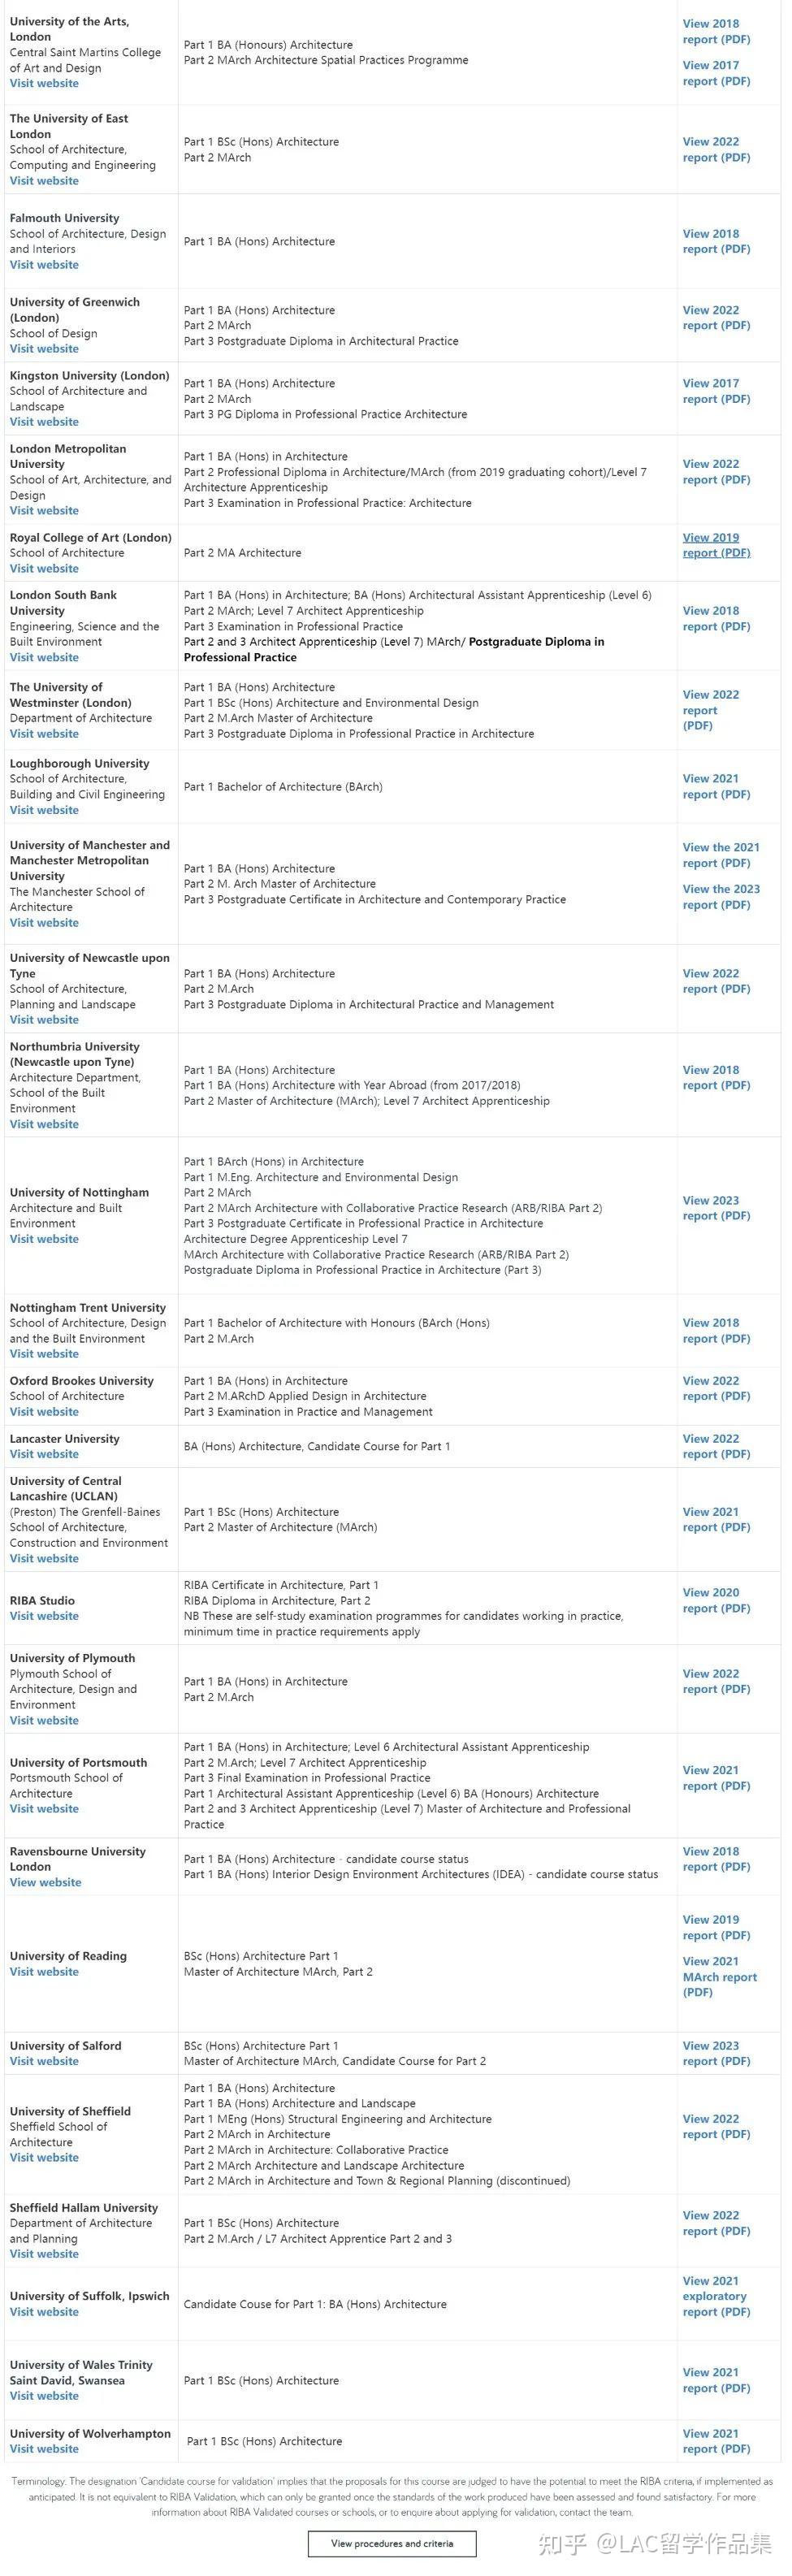This screenshot has width=792, height=2576.
Task: Open Lancaster University 2022 report PDF
Action: pos(716,1446)
